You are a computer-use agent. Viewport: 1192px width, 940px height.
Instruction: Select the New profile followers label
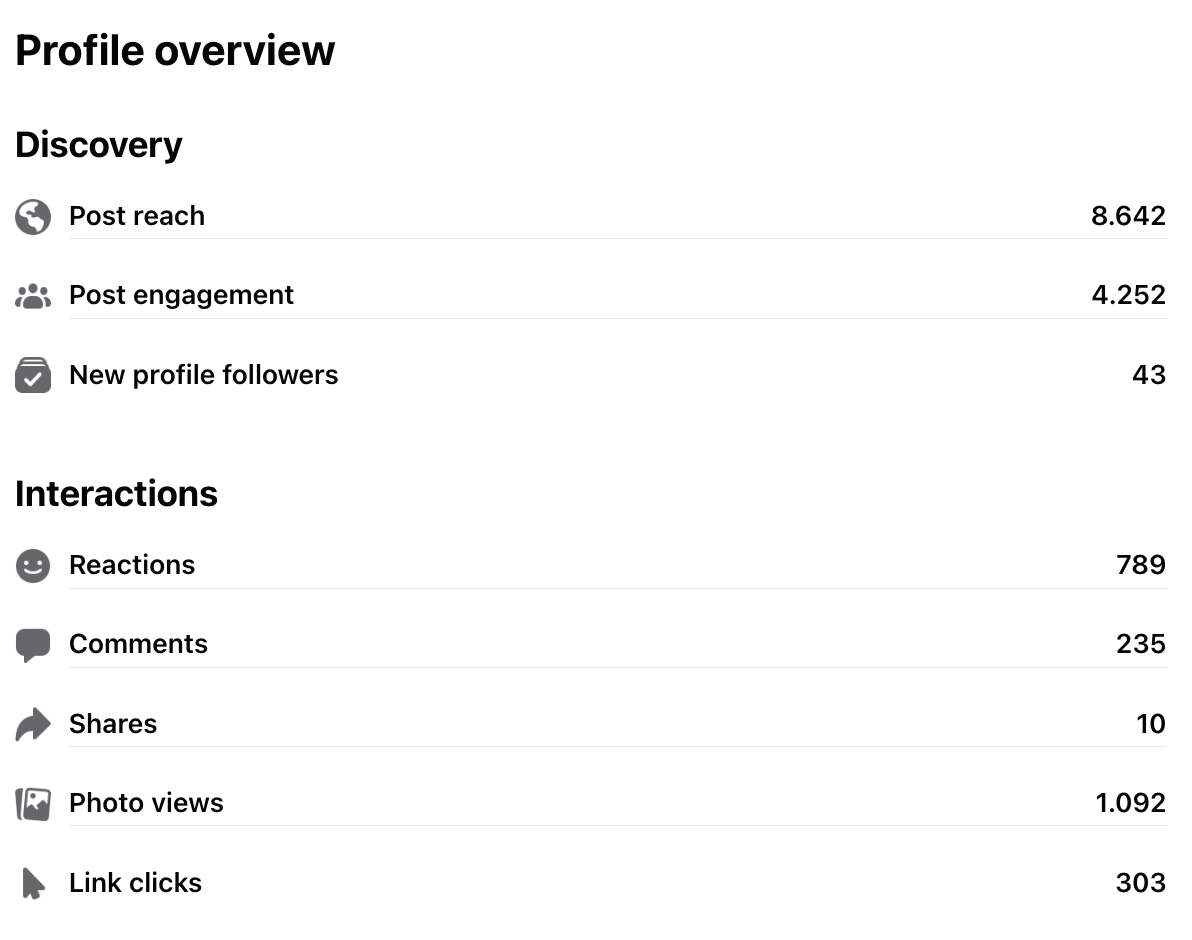(203, 375)
